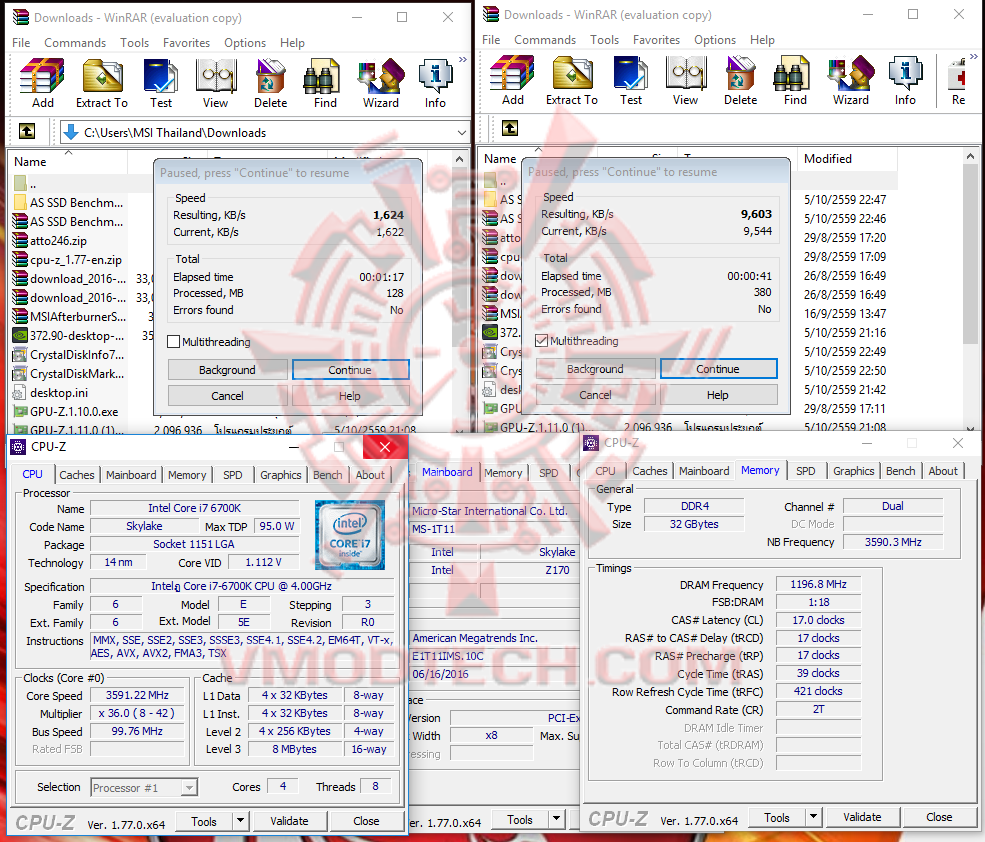
Task: Open Options menu in left WinRAR
Action: [x=245, y=43]
